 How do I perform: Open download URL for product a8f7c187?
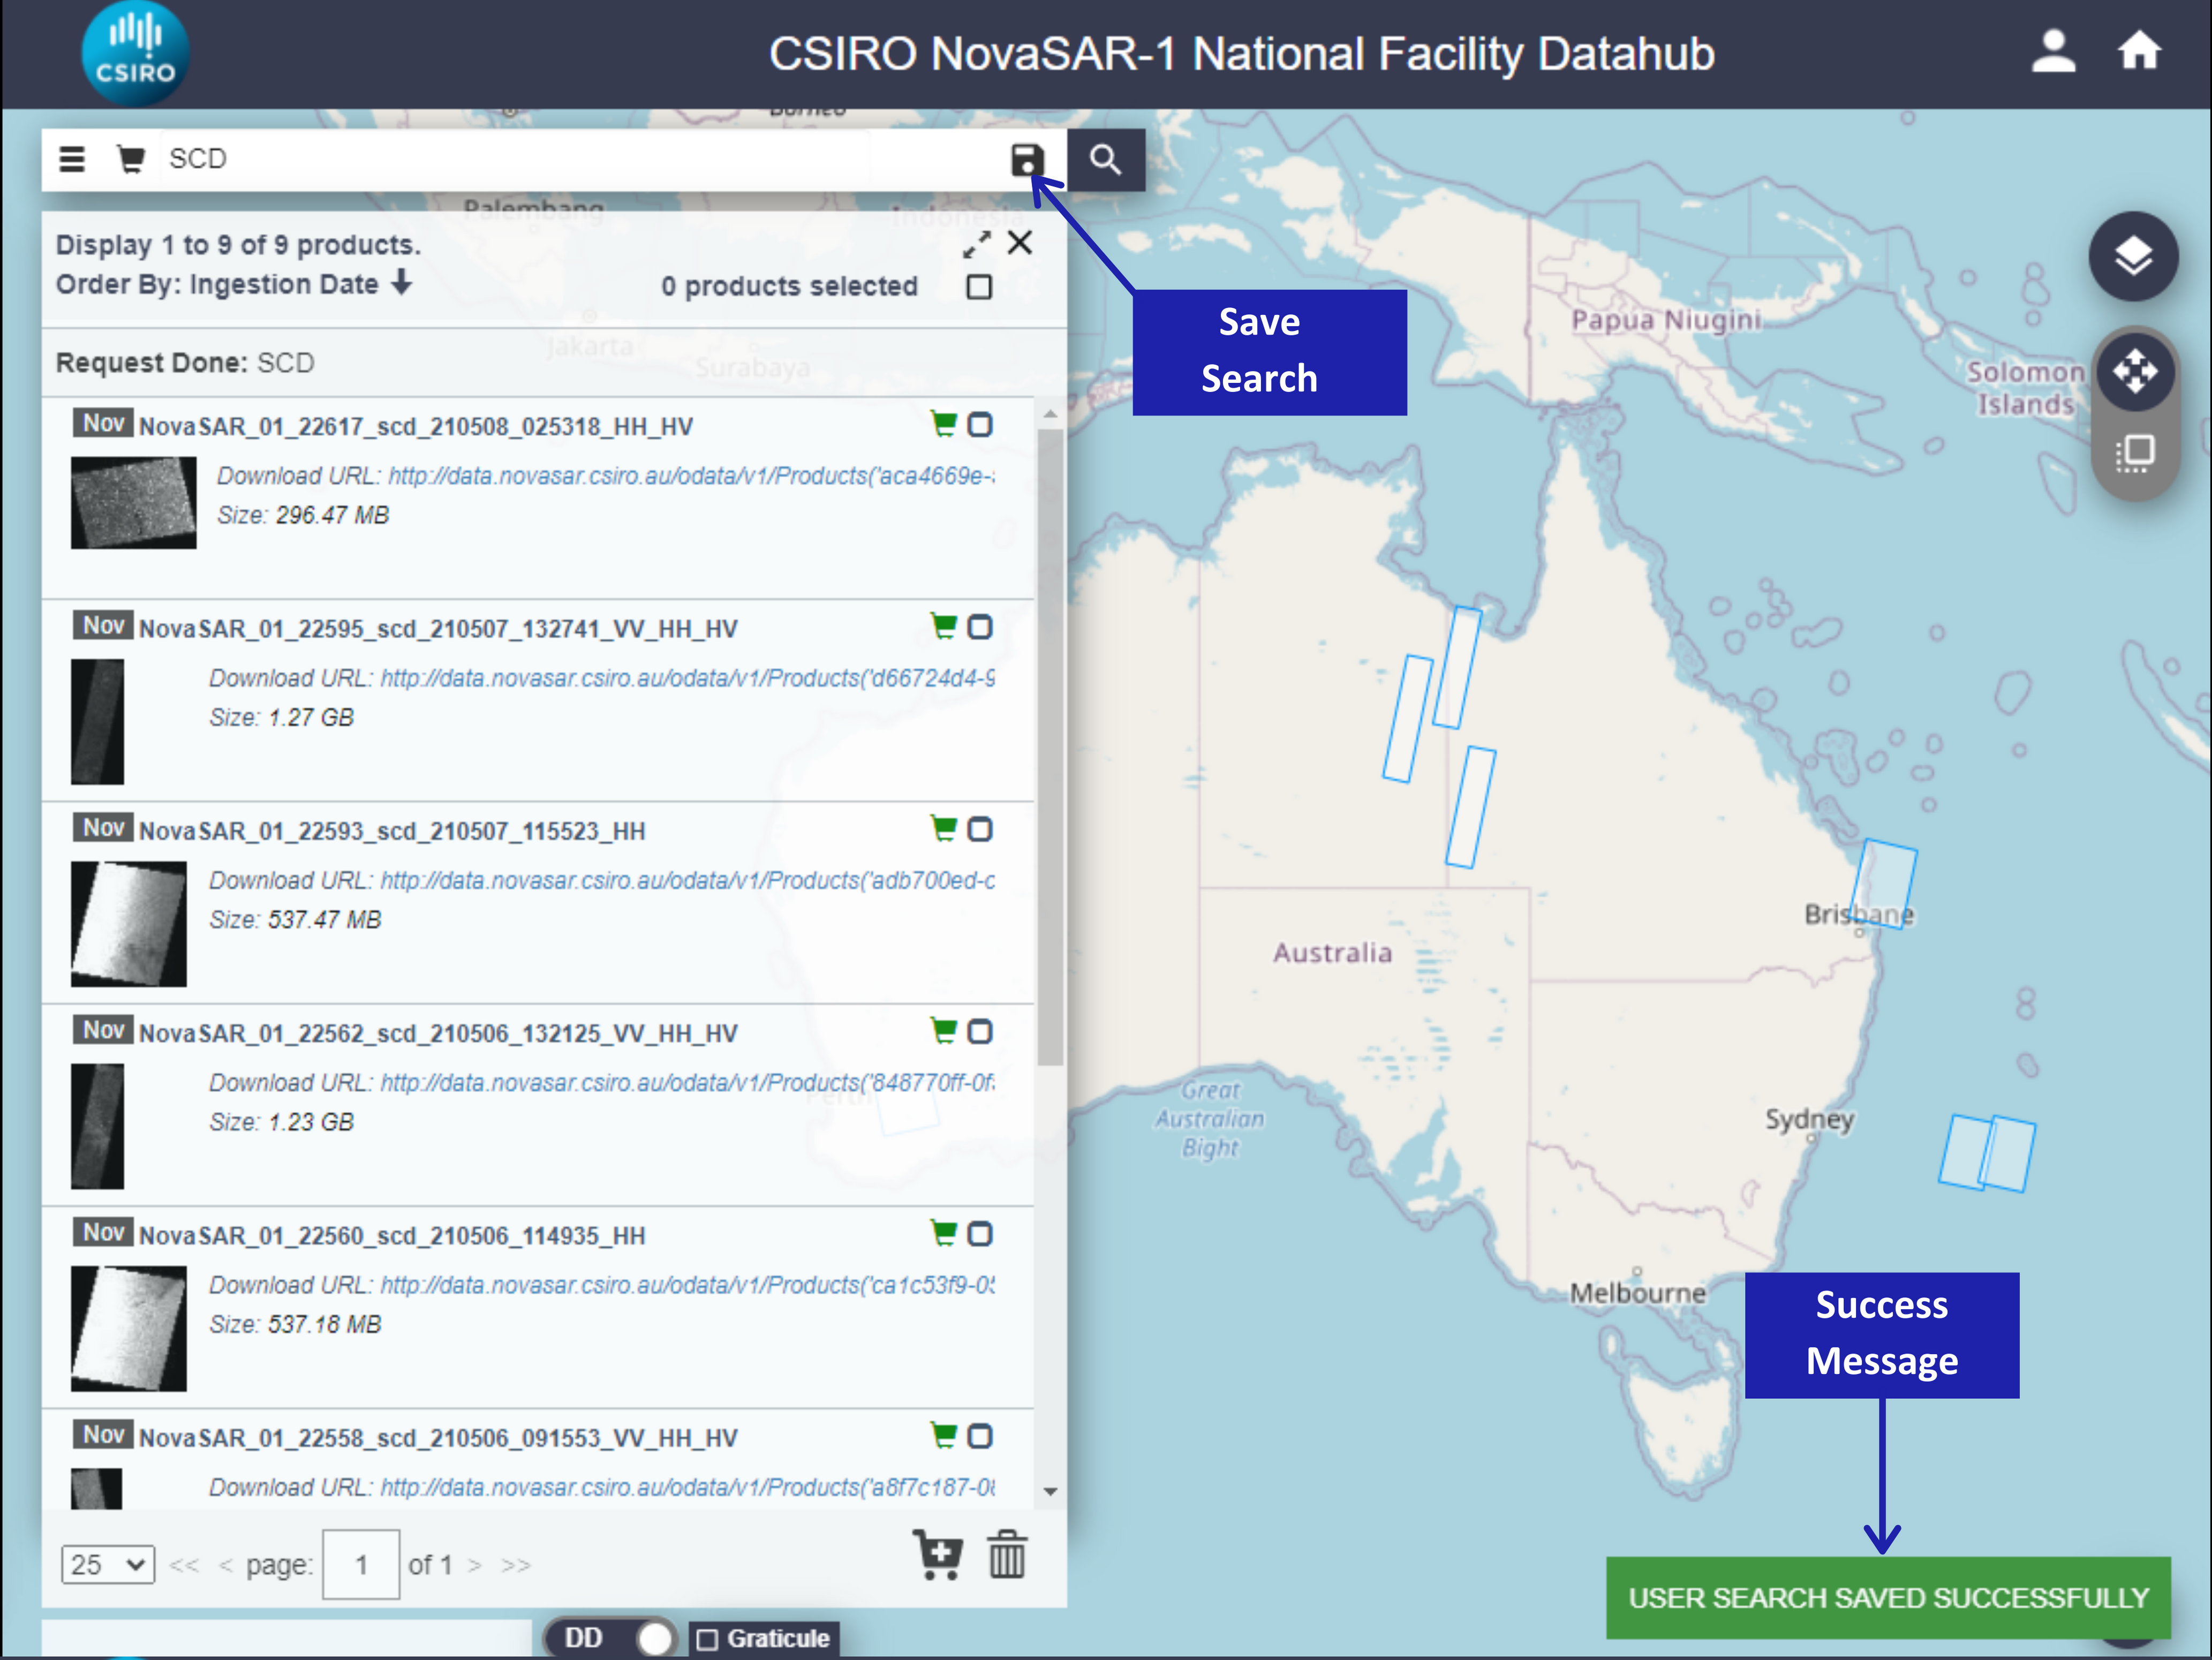(x=687, y=1487)
